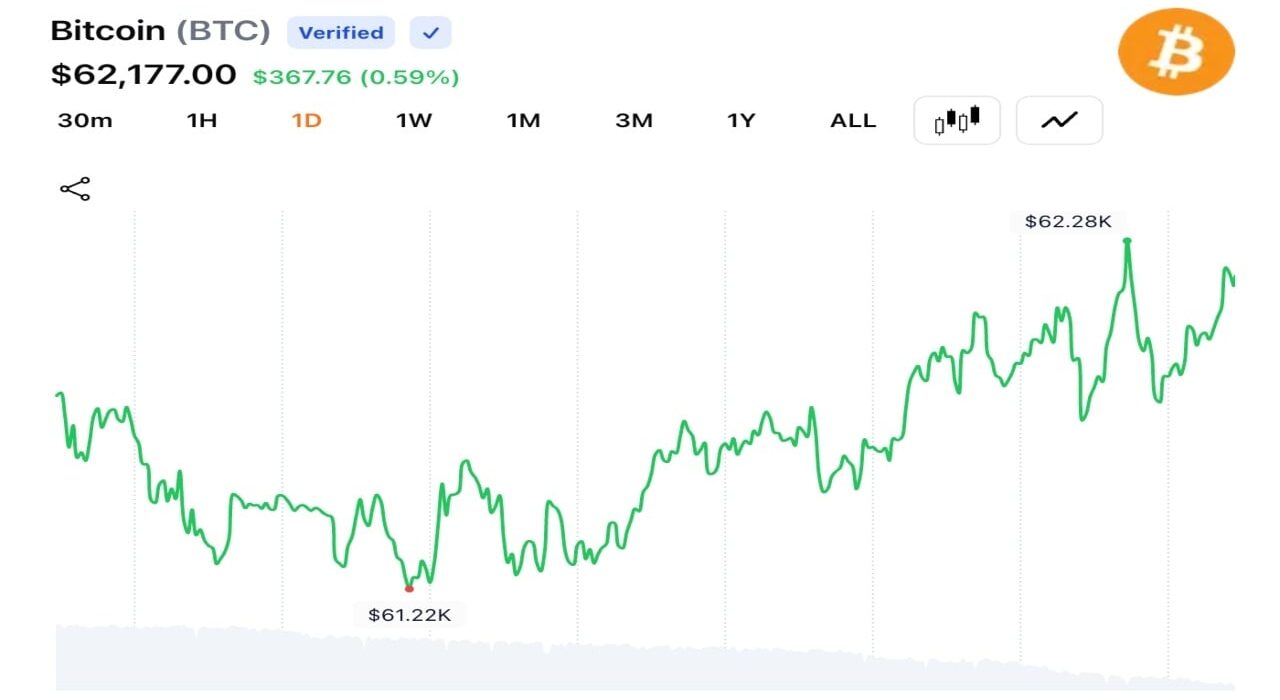
Task: Click the orange Bitcoin logo
Action: [x=1176, y=51]
